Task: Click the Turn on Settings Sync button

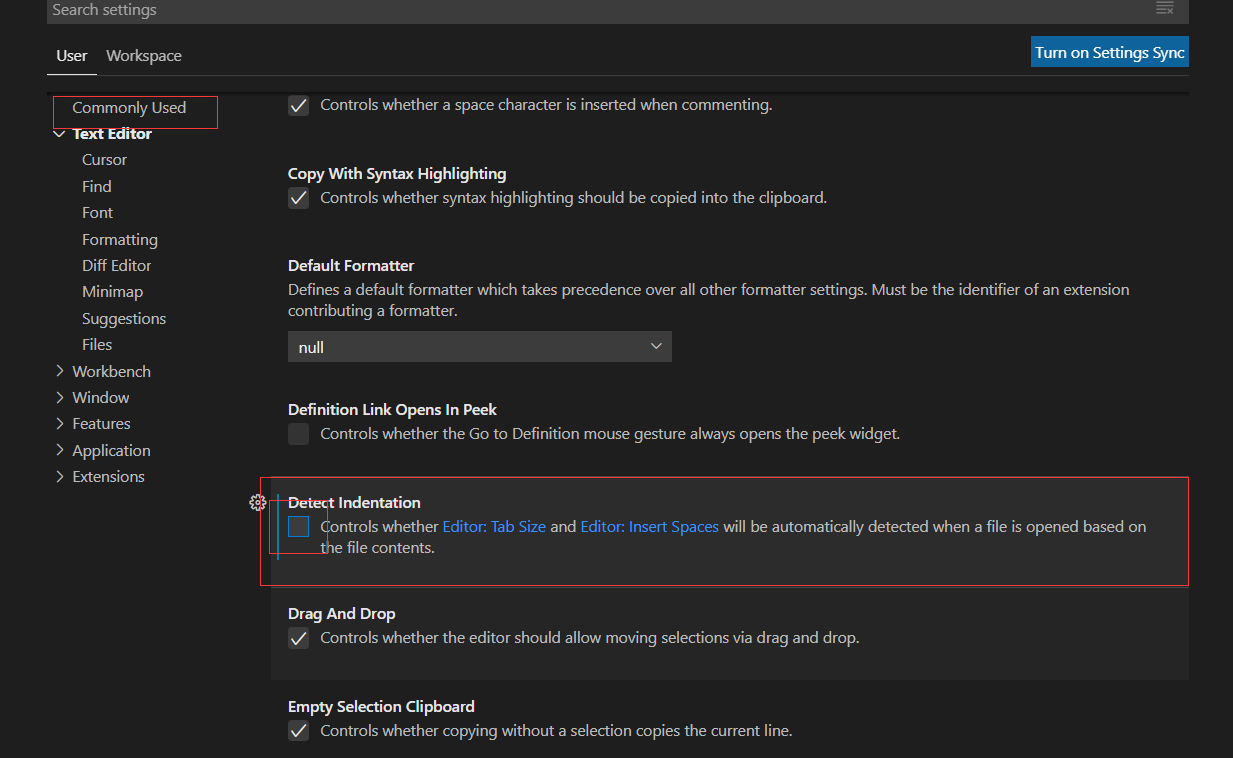Action: click(1109, 51)
